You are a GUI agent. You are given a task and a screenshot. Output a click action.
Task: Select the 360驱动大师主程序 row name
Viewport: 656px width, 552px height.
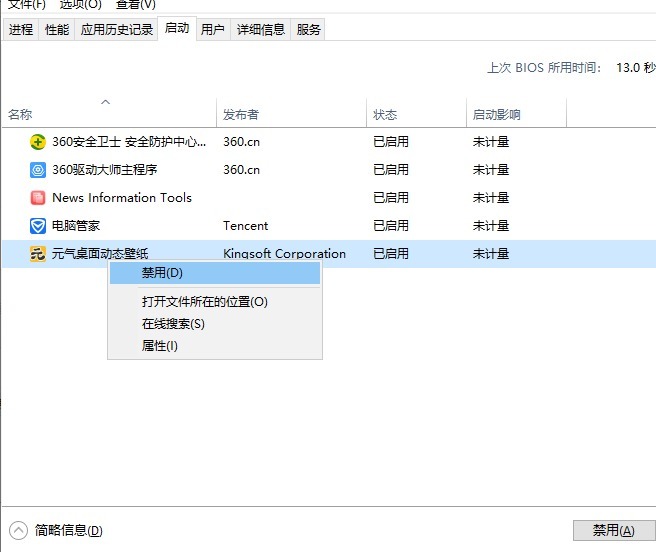[x=105, y=170]
